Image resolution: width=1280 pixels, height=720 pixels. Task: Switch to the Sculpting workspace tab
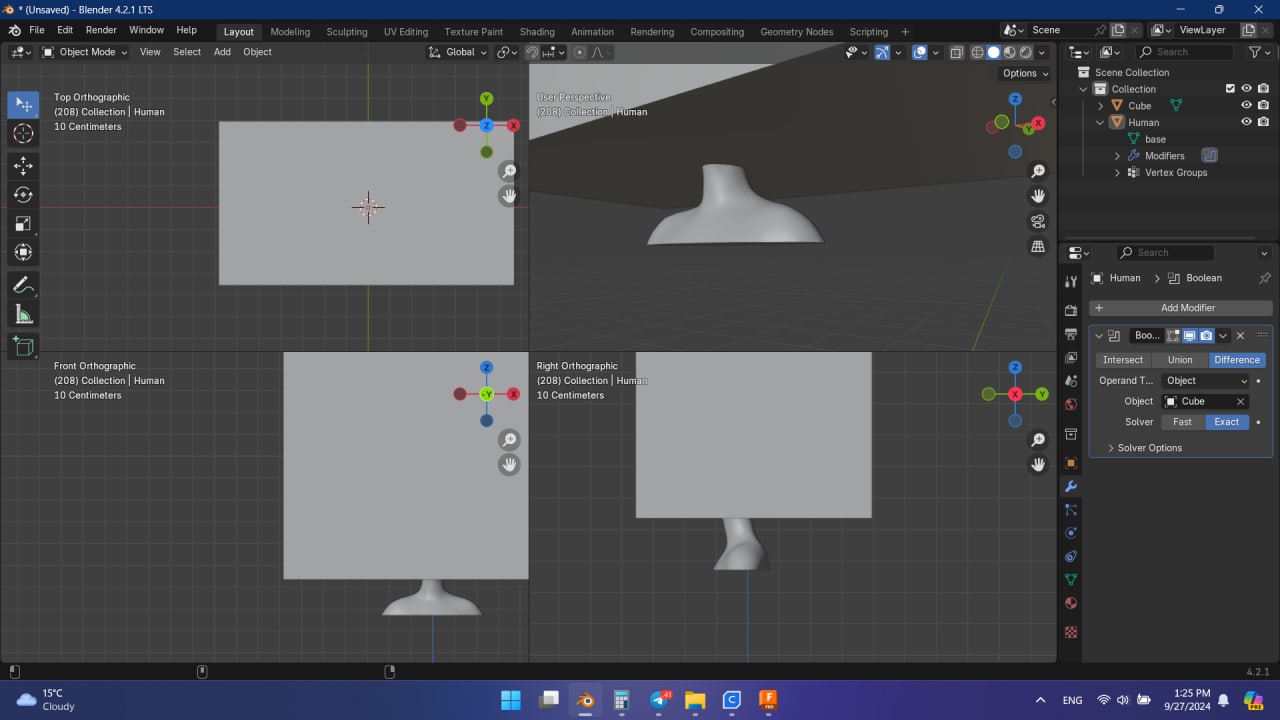[347, 31]
